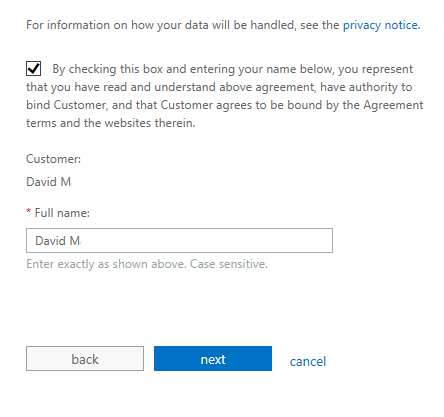This screenshot has height=417, width=444.
Task: Toggle the black check mark in the box
Action: click(x=33, y=69)
